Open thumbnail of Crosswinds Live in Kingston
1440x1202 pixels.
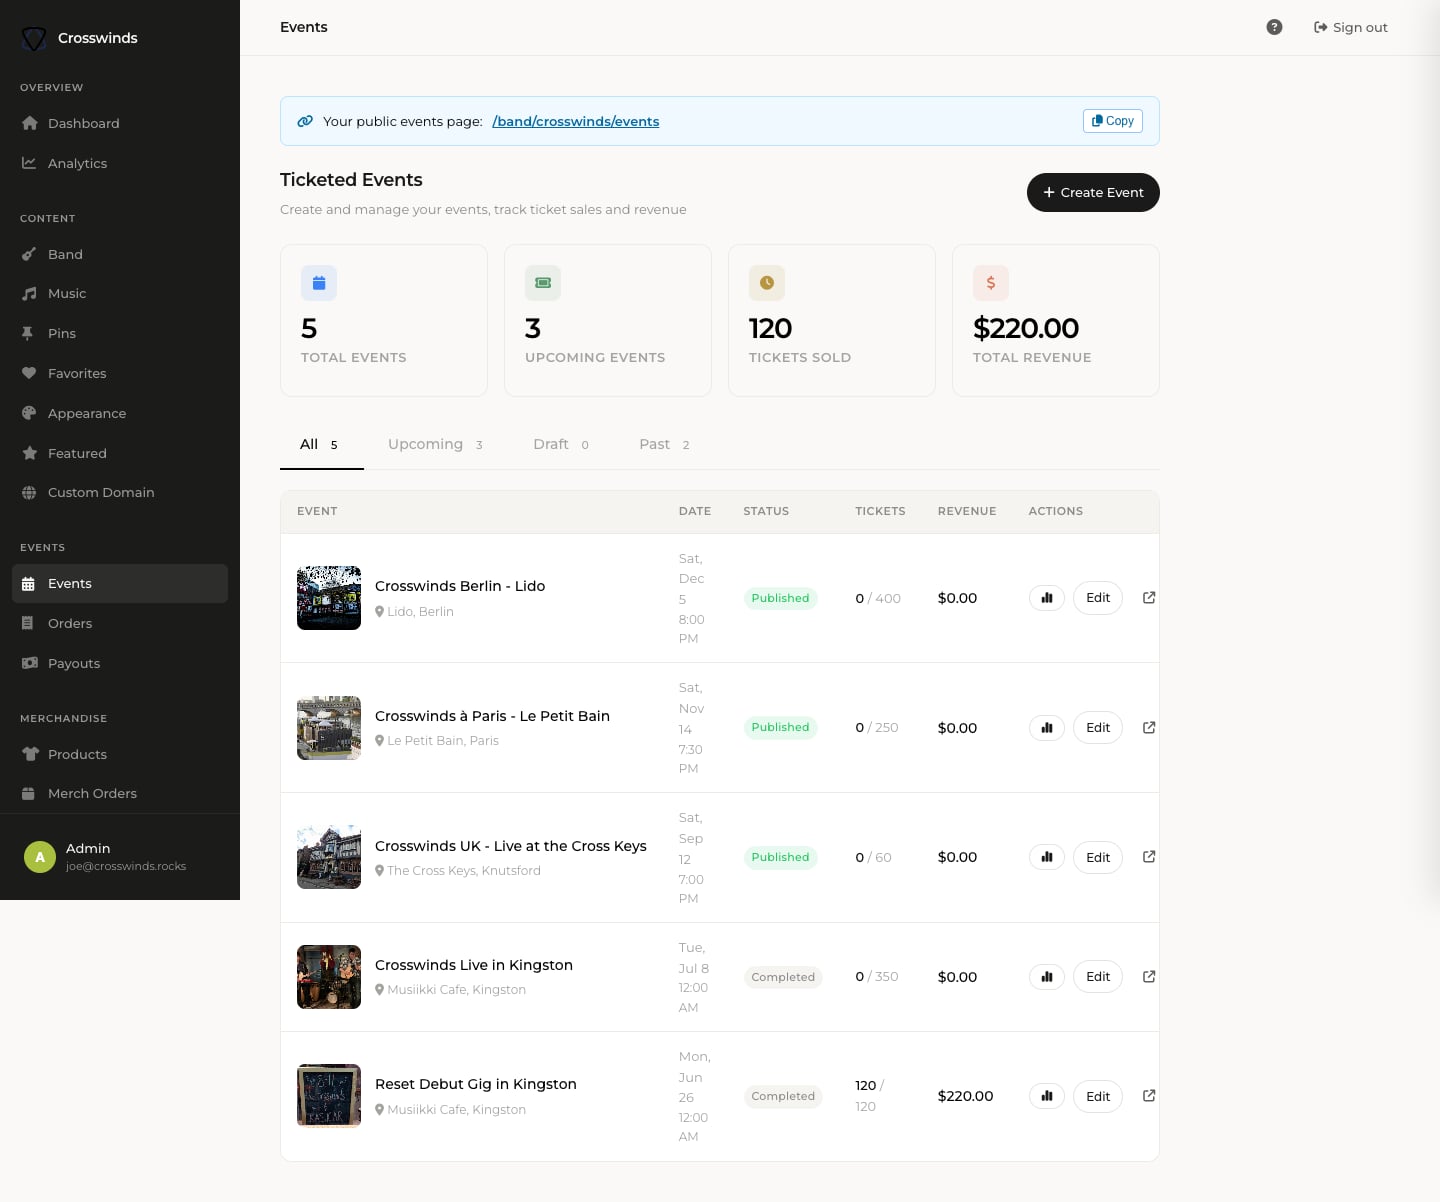click(329, 977)
